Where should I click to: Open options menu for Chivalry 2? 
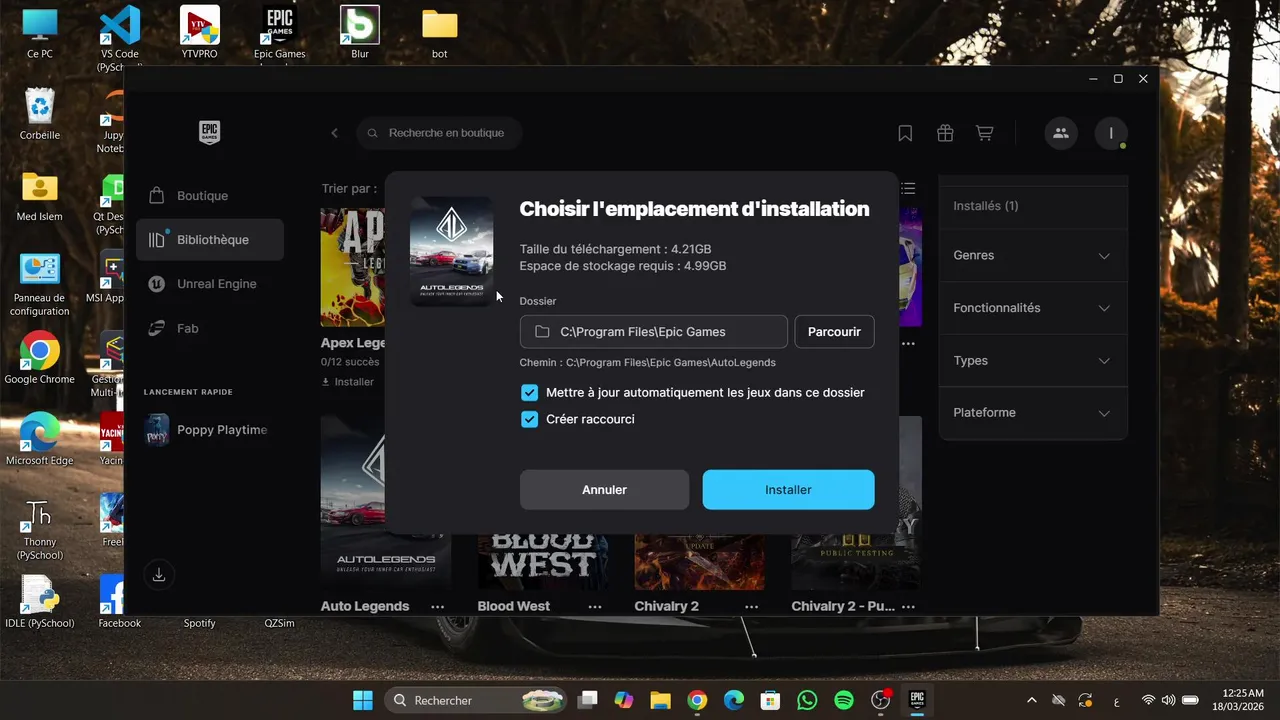[x=751, y=606]
